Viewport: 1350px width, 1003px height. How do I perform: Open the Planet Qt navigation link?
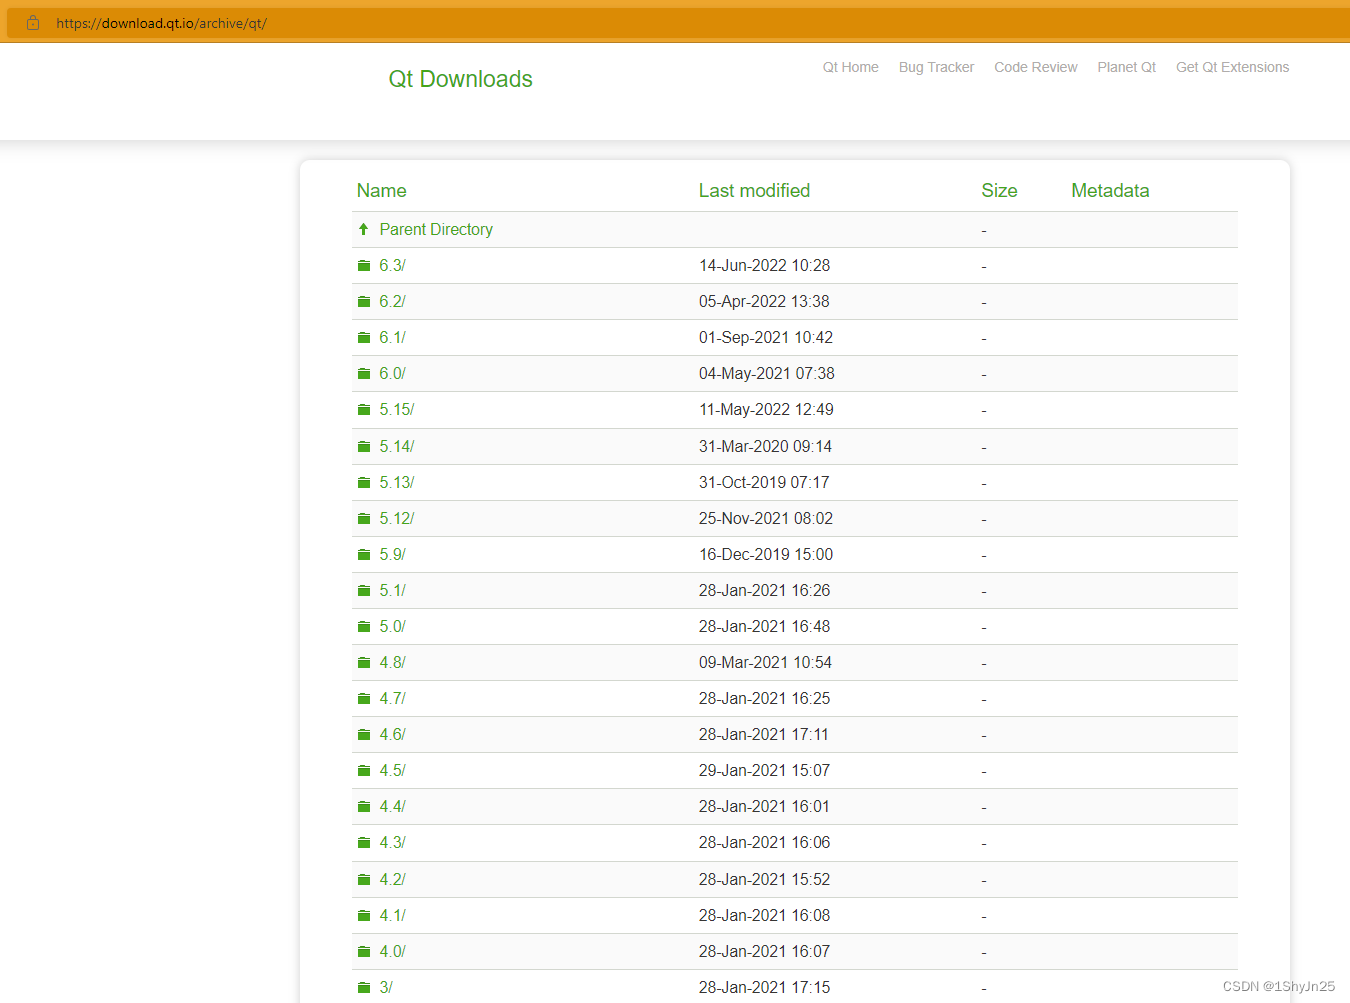(1126, 67)
